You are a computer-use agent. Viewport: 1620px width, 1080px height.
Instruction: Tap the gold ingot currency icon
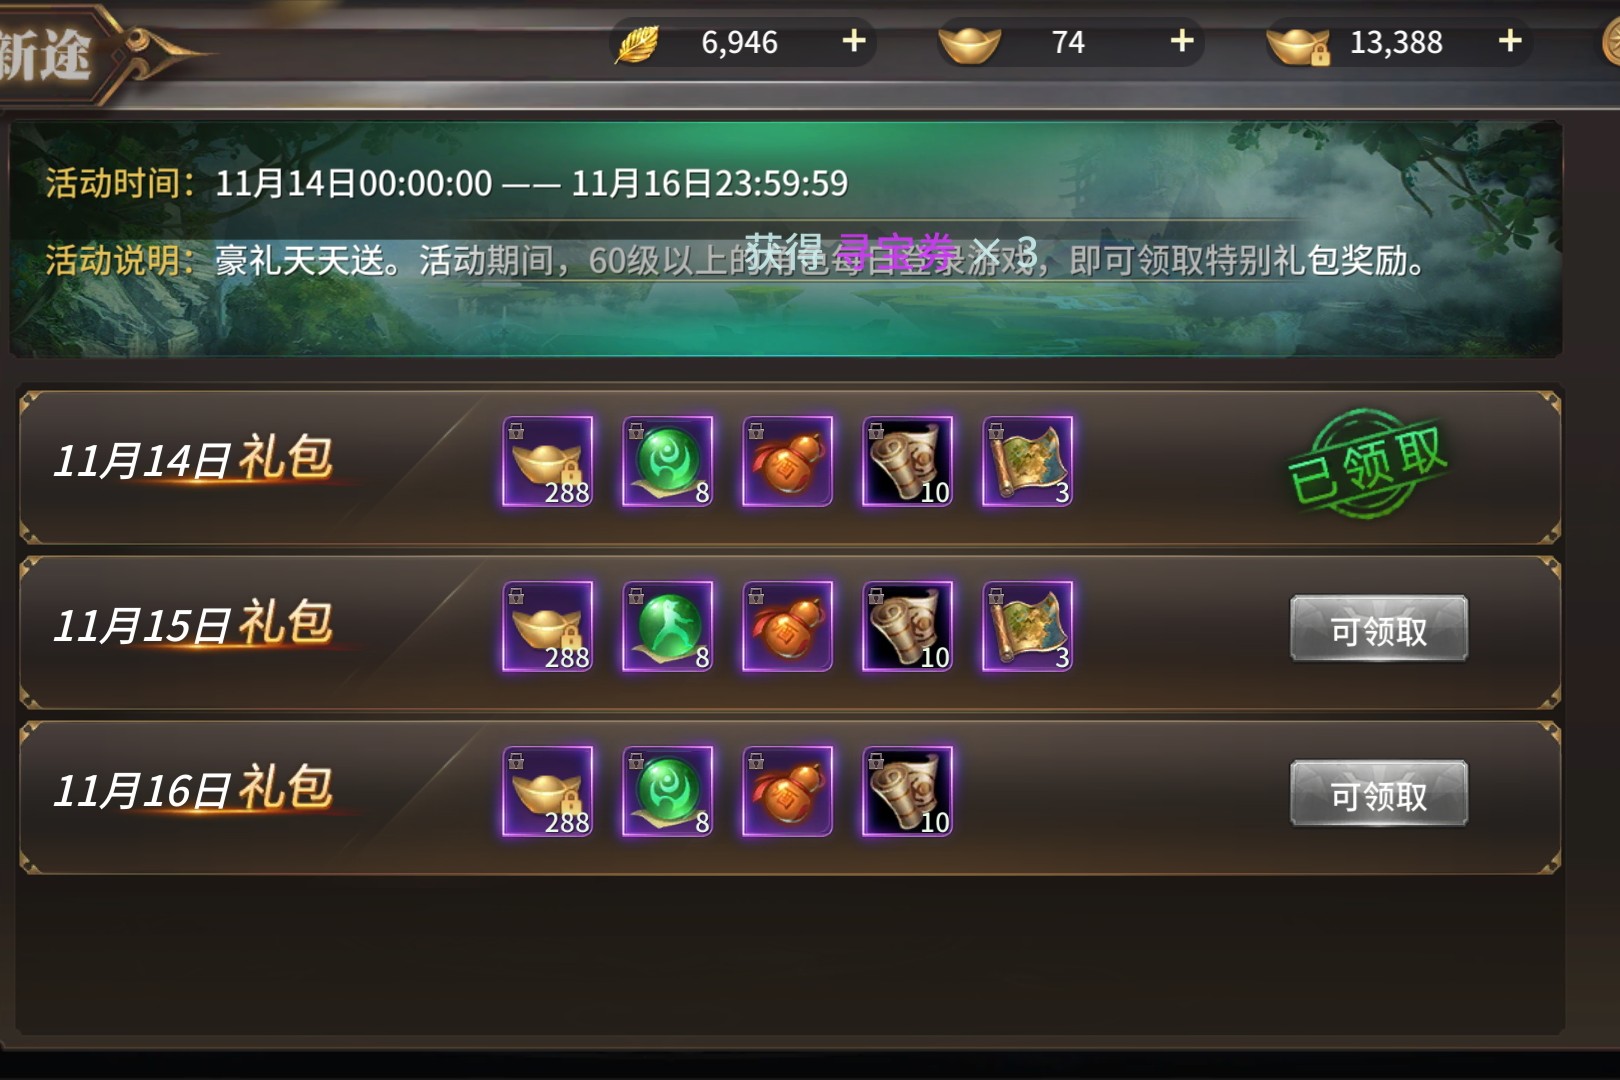coord(969,44)
